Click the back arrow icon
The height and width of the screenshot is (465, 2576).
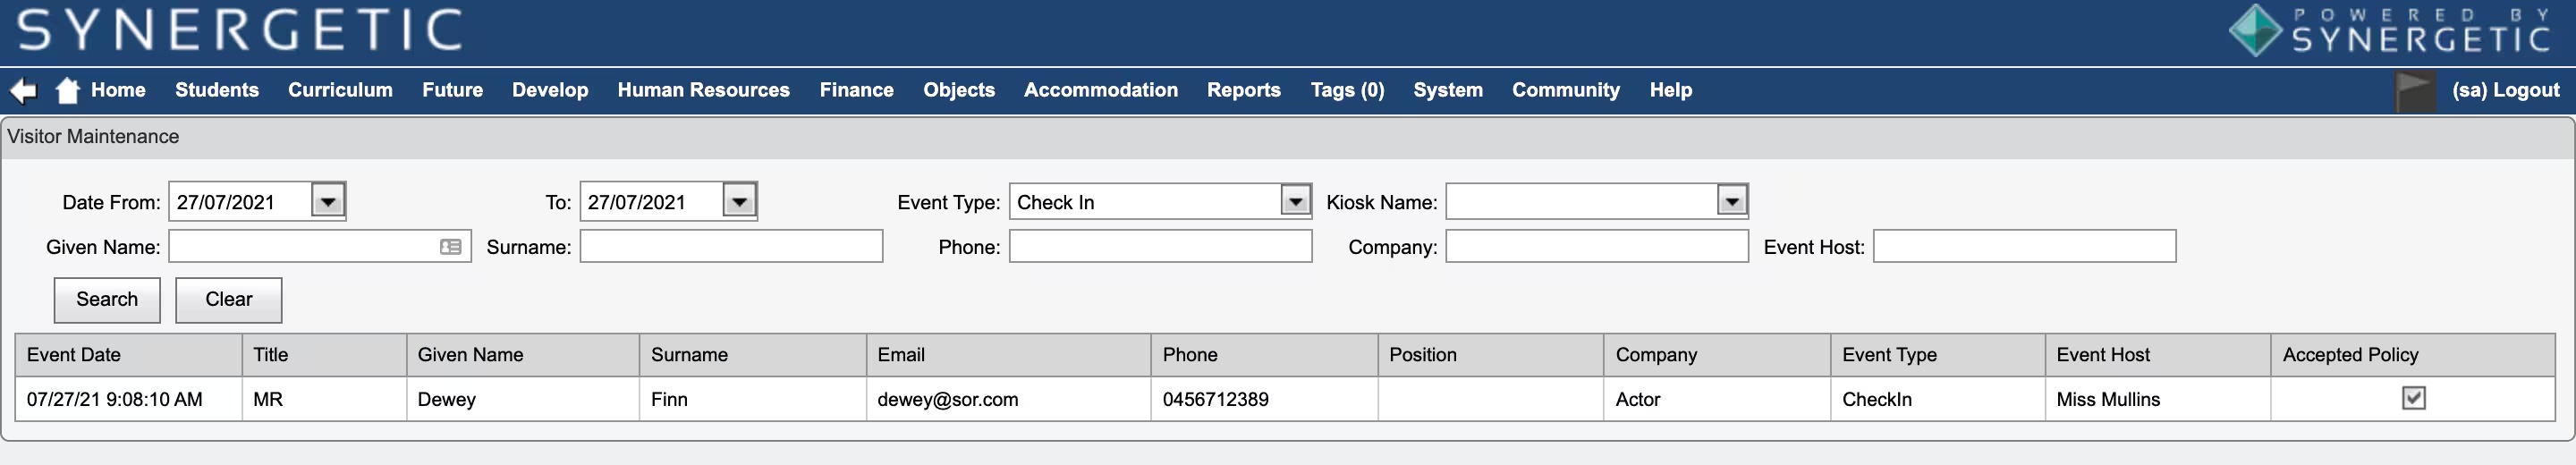[23, 91]
